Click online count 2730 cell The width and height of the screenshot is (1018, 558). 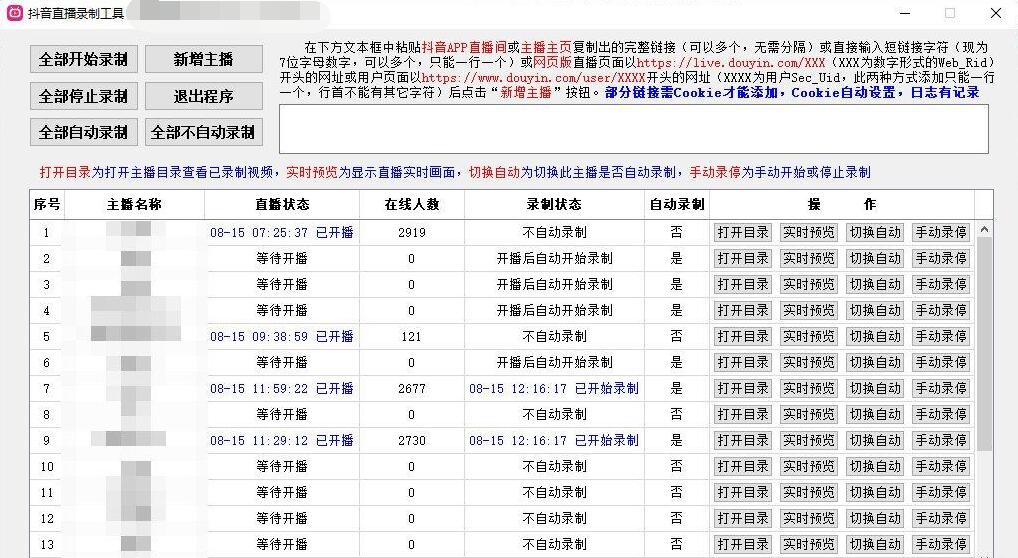tap(412, 440)
